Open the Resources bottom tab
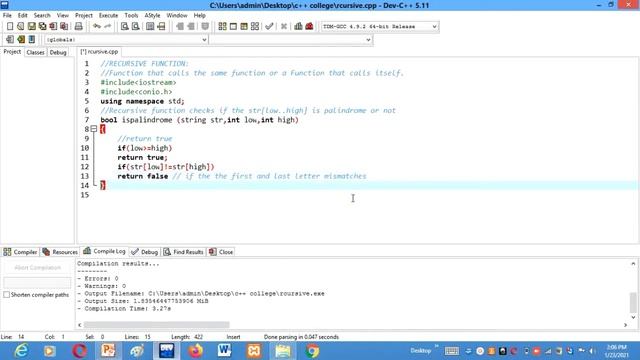640x360 pixels. pyautogui.click(x=60, y=252)
